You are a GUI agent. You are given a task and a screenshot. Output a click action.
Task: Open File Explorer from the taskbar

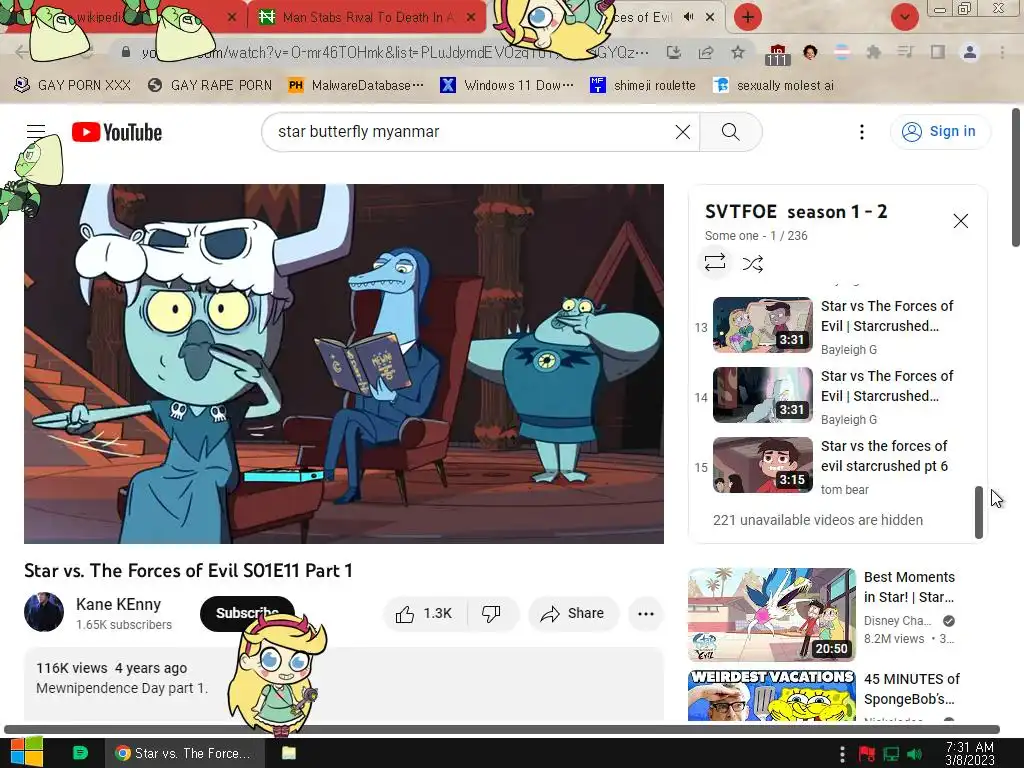tap(289, 753)
